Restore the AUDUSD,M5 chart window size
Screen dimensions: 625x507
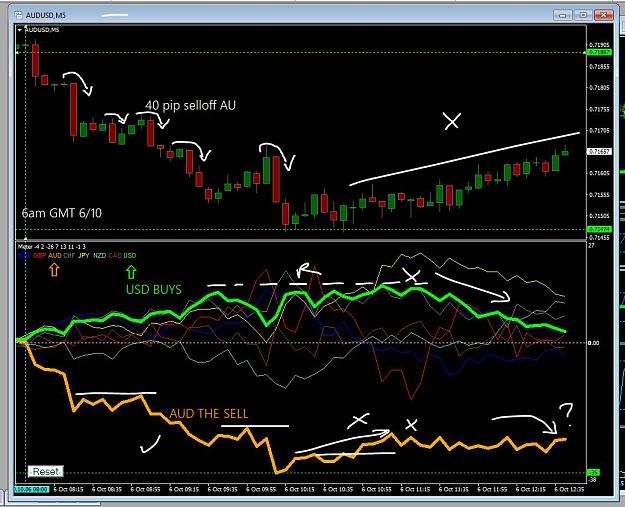[583, 15]
